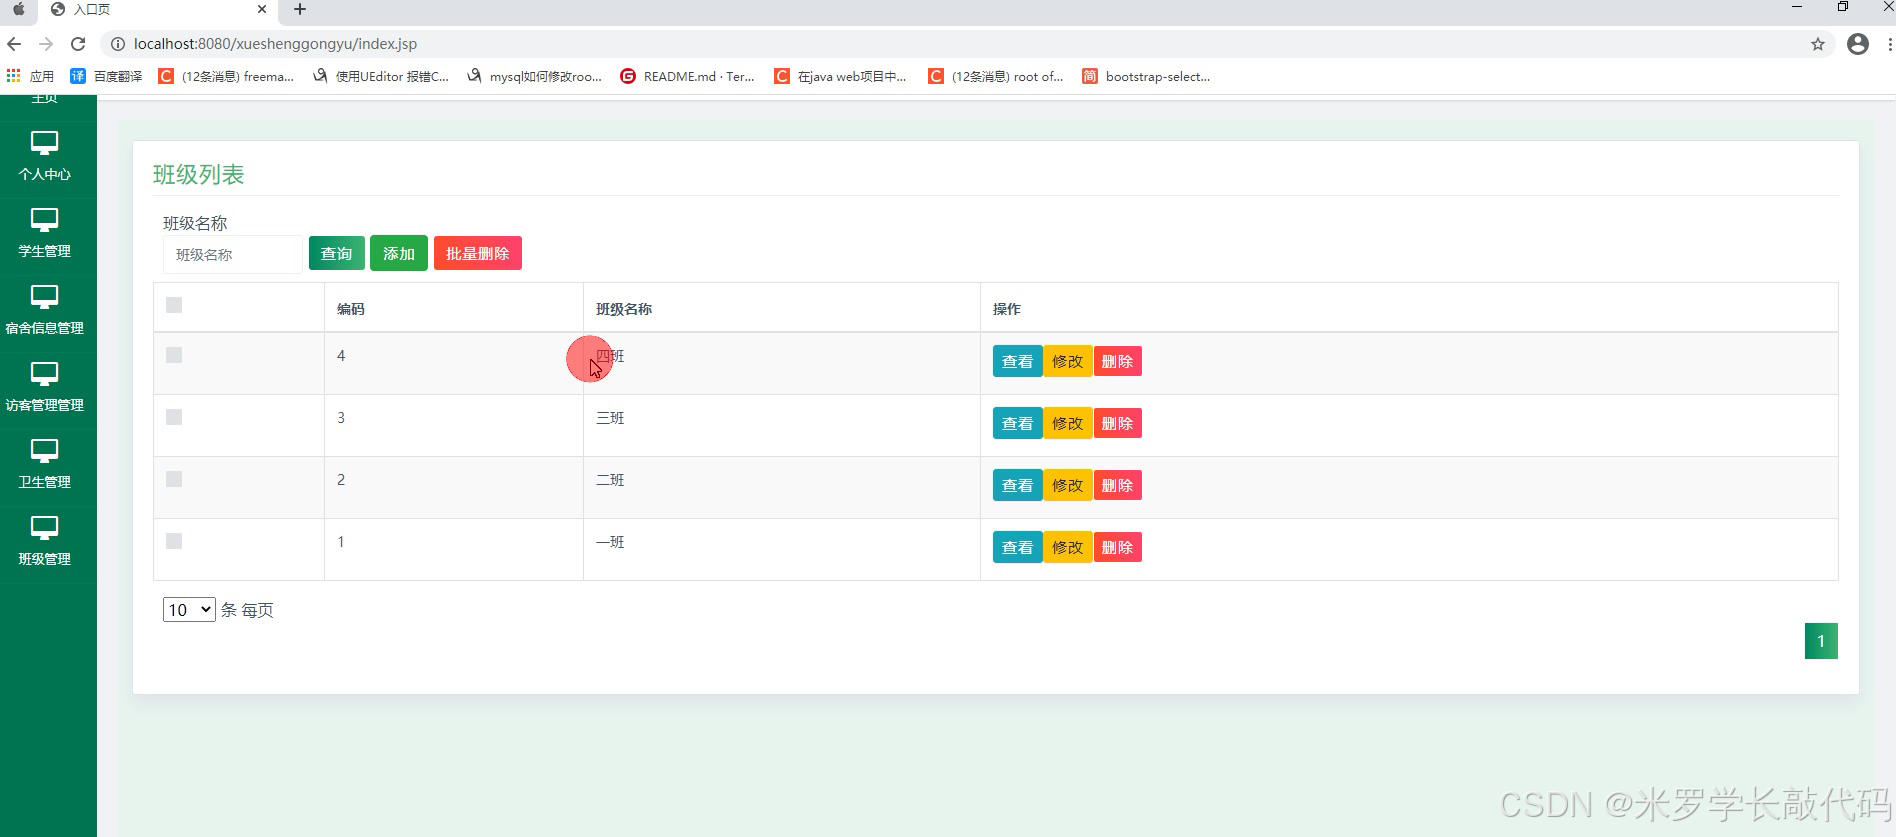Viewport: 1896px width, 837px height.
Task: Click 查看 for 三班 row
Action: pyautogui.click(x=1018, y=423)
